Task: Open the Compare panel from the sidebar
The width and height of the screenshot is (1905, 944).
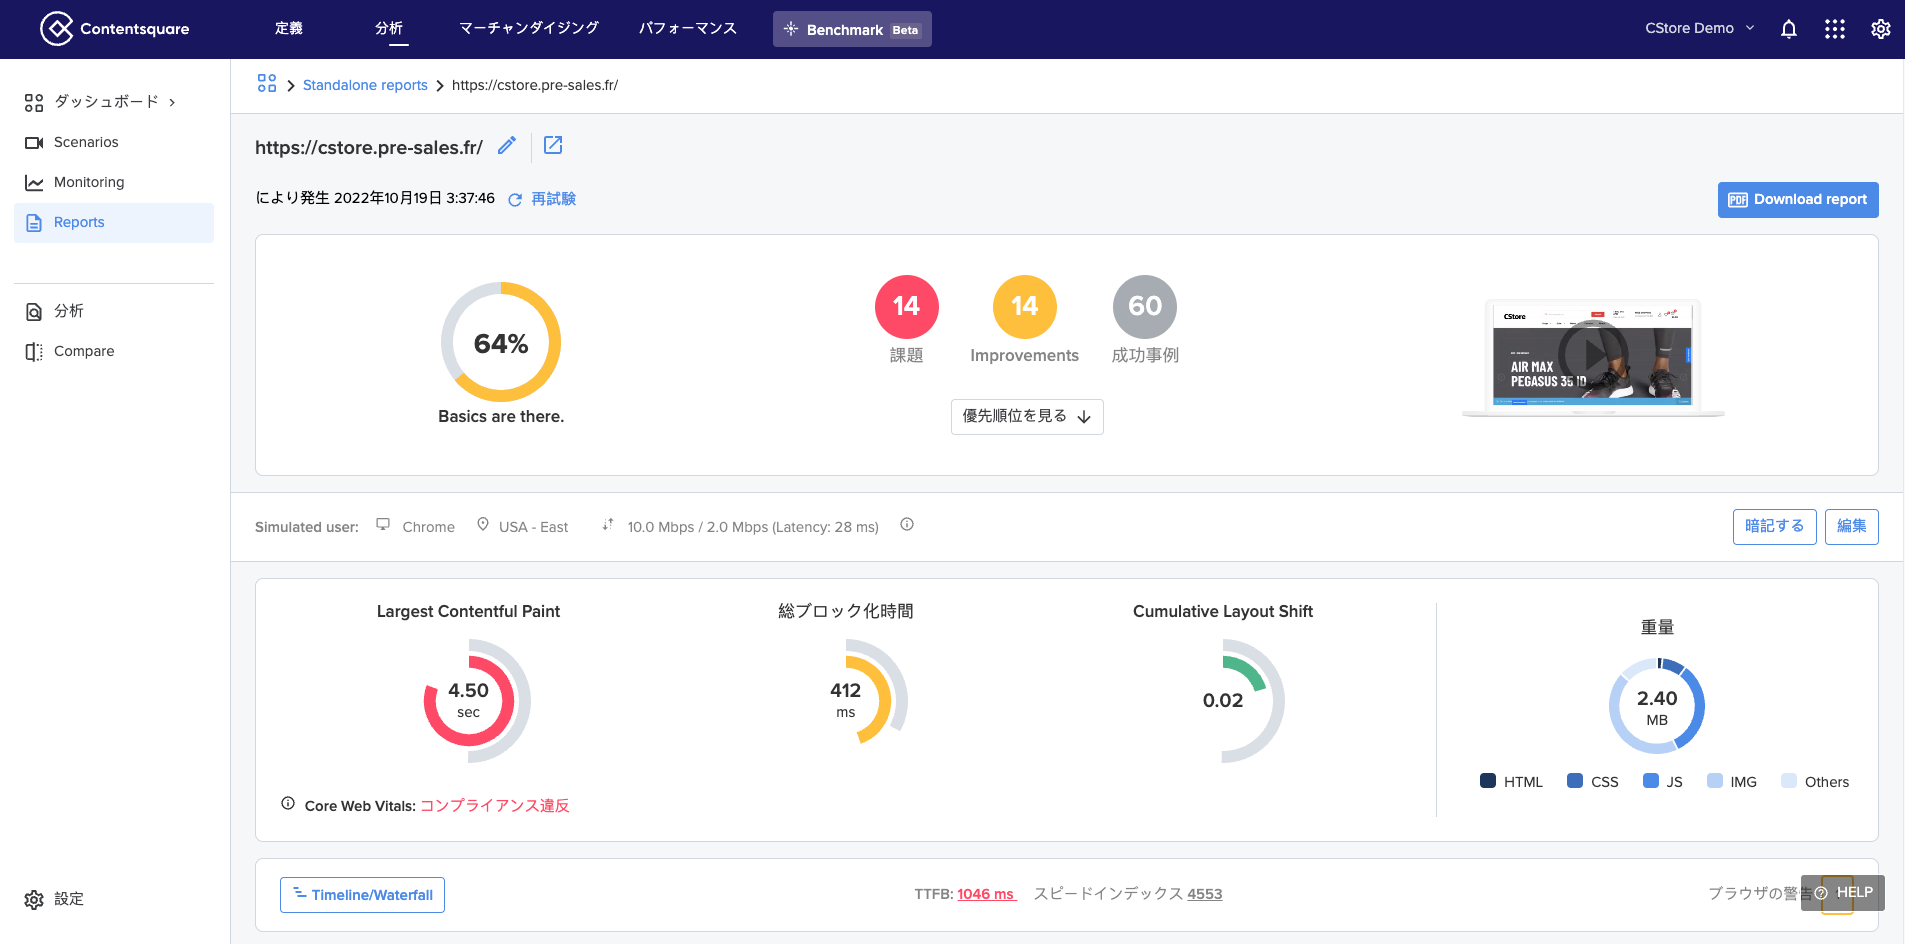Action: (84, 351)
